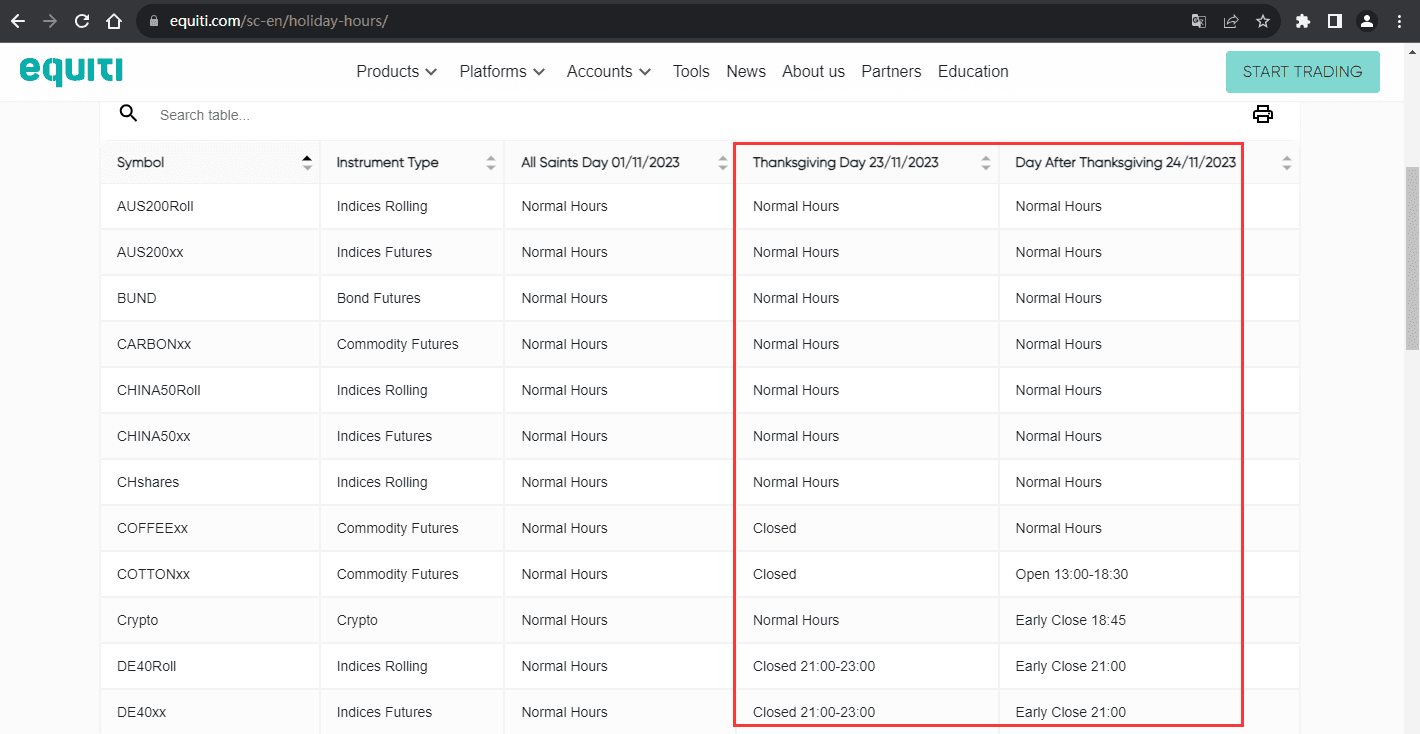Sort by Symbol column
Screen dimensions: 1420x734
coord(307,162)
